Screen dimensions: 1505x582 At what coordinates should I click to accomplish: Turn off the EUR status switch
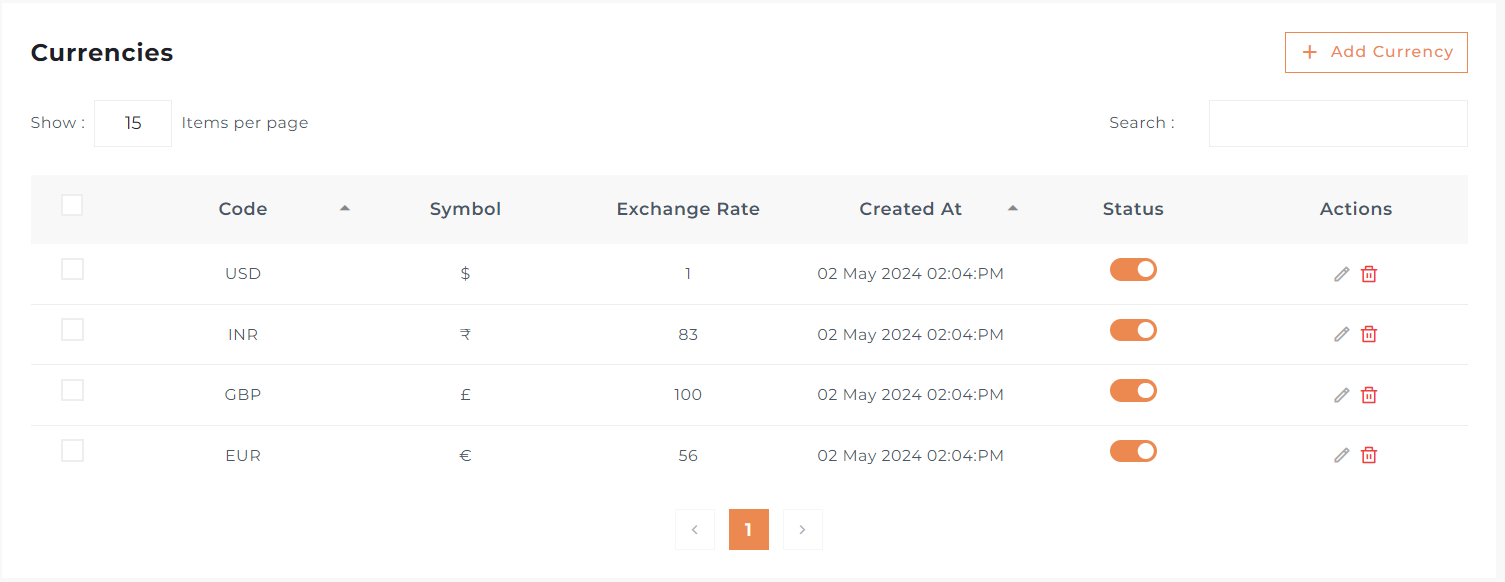[1133, 451]
